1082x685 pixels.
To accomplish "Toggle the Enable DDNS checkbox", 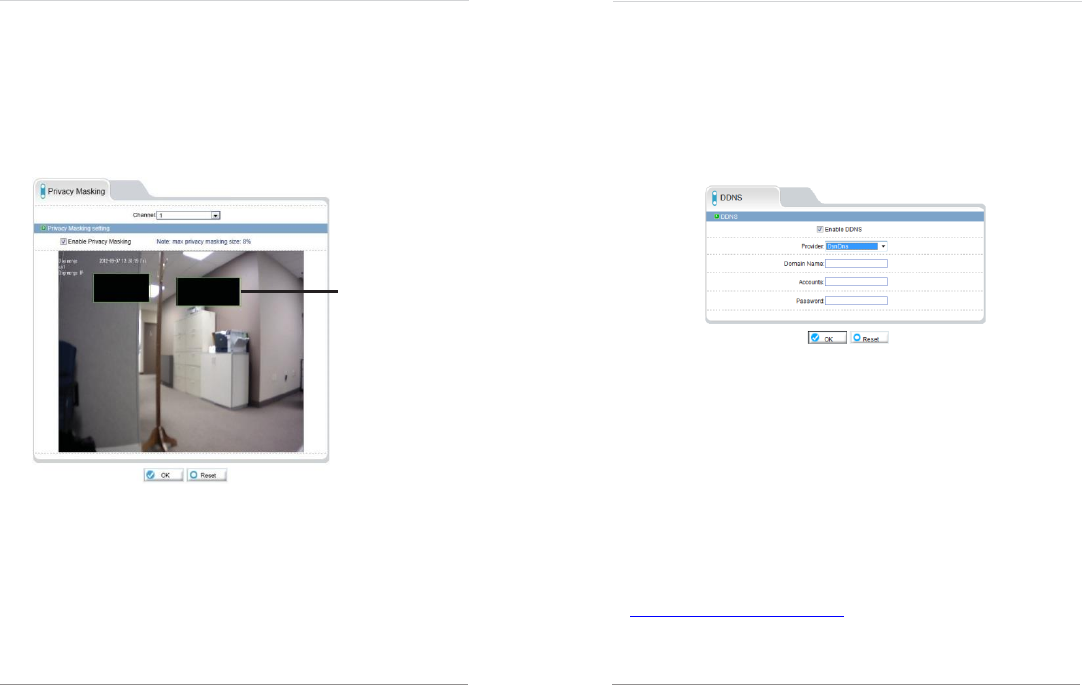I will pos(820,229).
